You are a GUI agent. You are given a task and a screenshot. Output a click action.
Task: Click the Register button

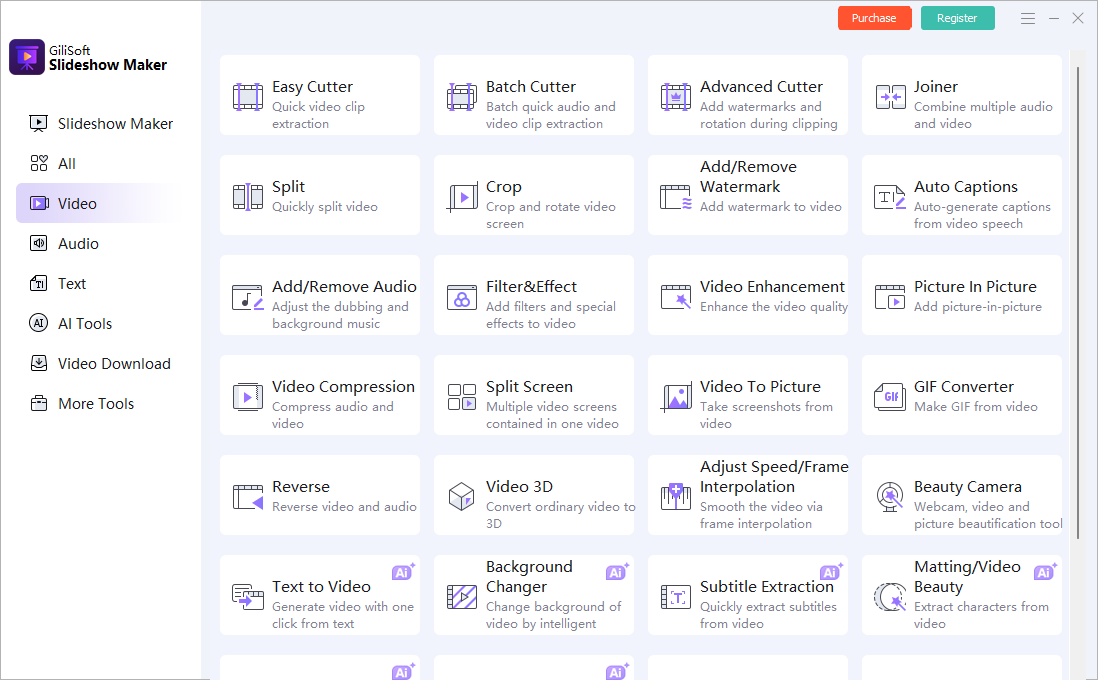coord(957,18)
